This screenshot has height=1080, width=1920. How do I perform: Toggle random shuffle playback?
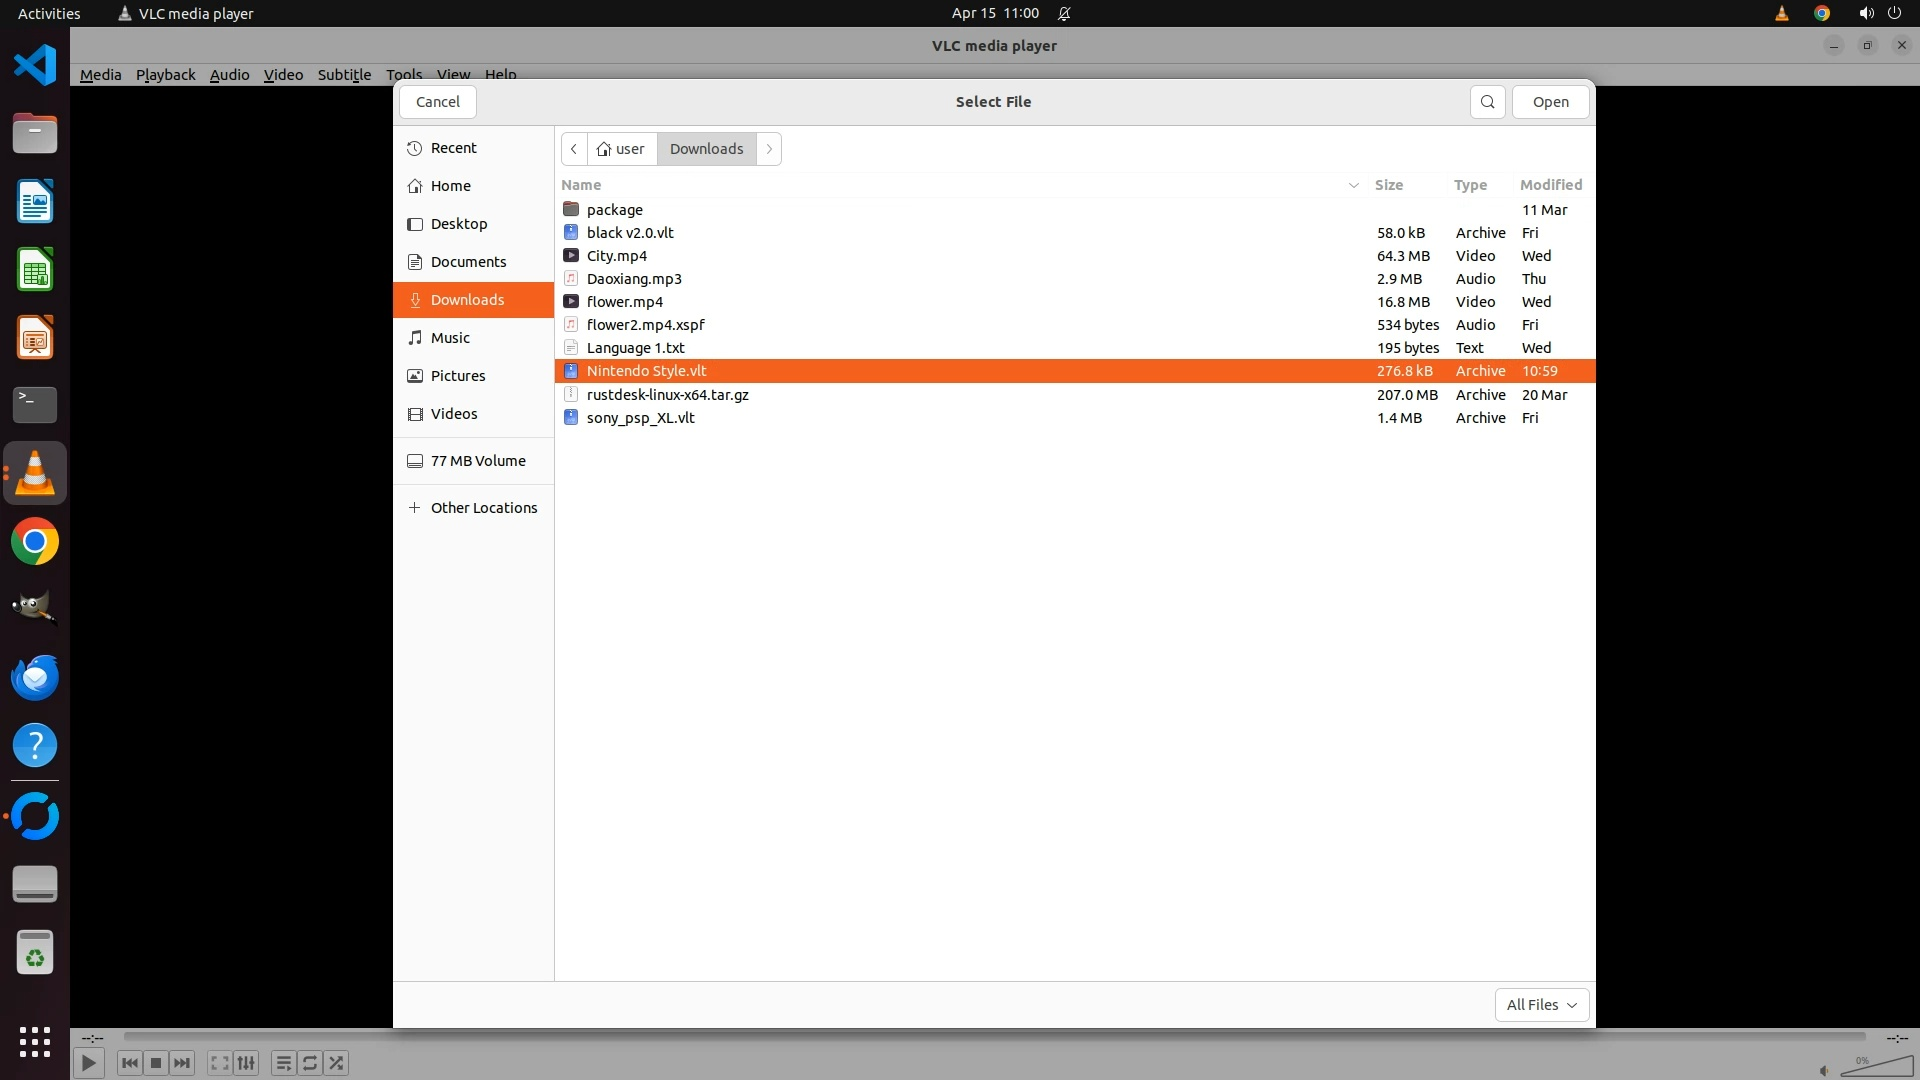337,1063
